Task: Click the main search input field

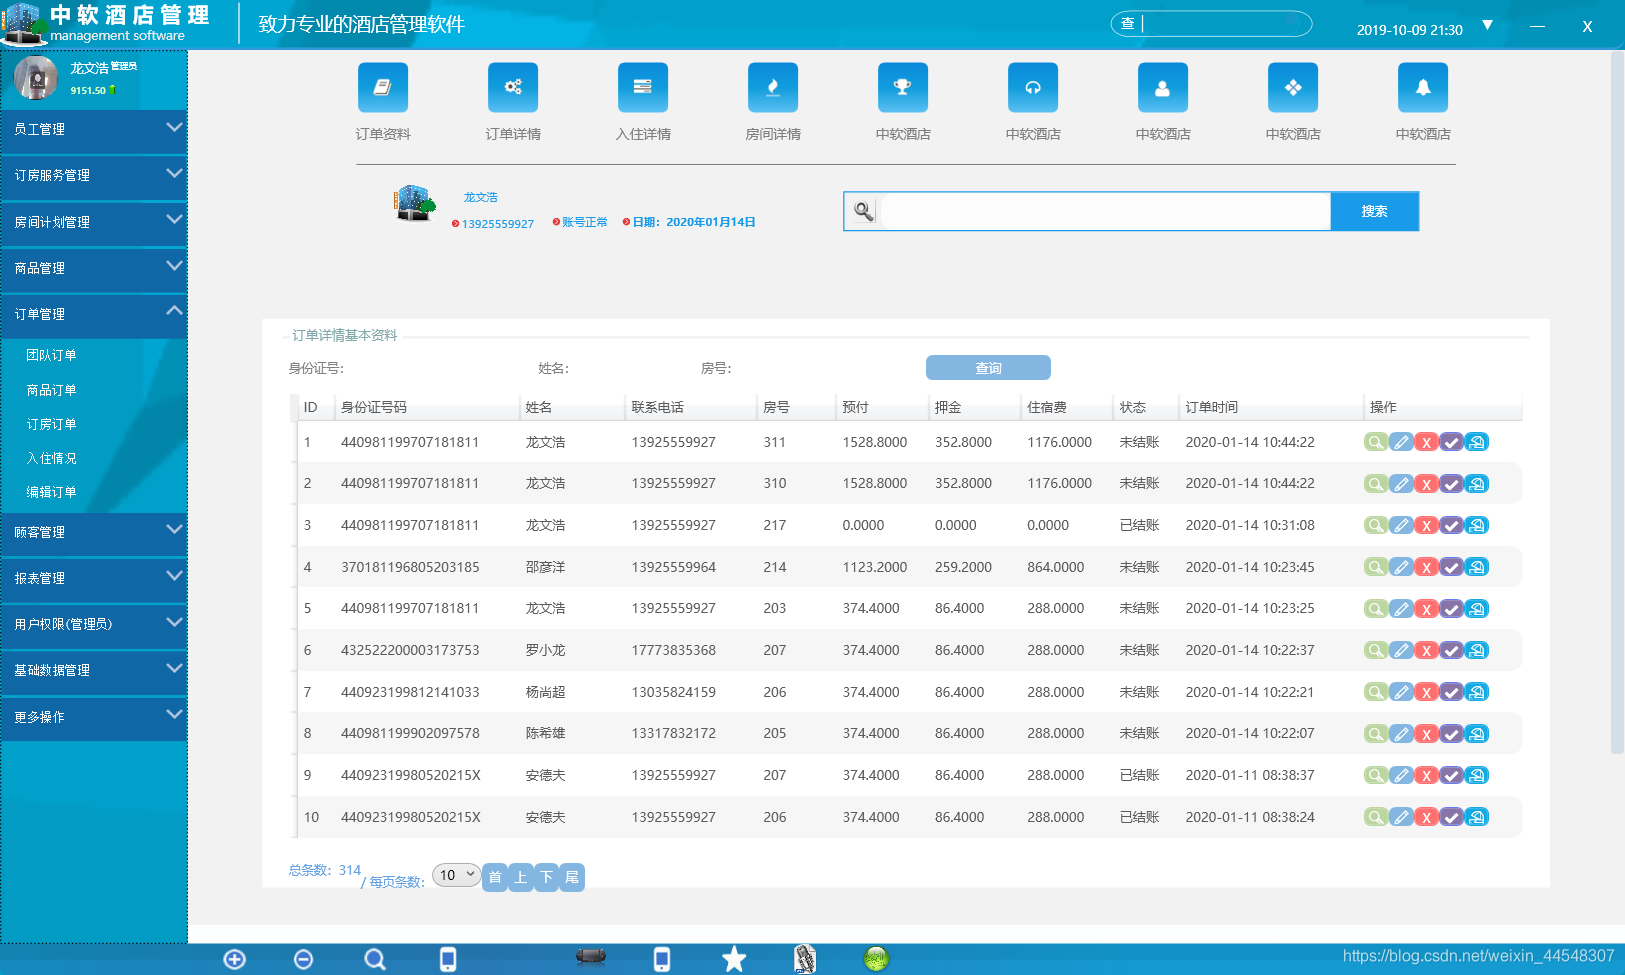Action: (x=1104, y=211)
